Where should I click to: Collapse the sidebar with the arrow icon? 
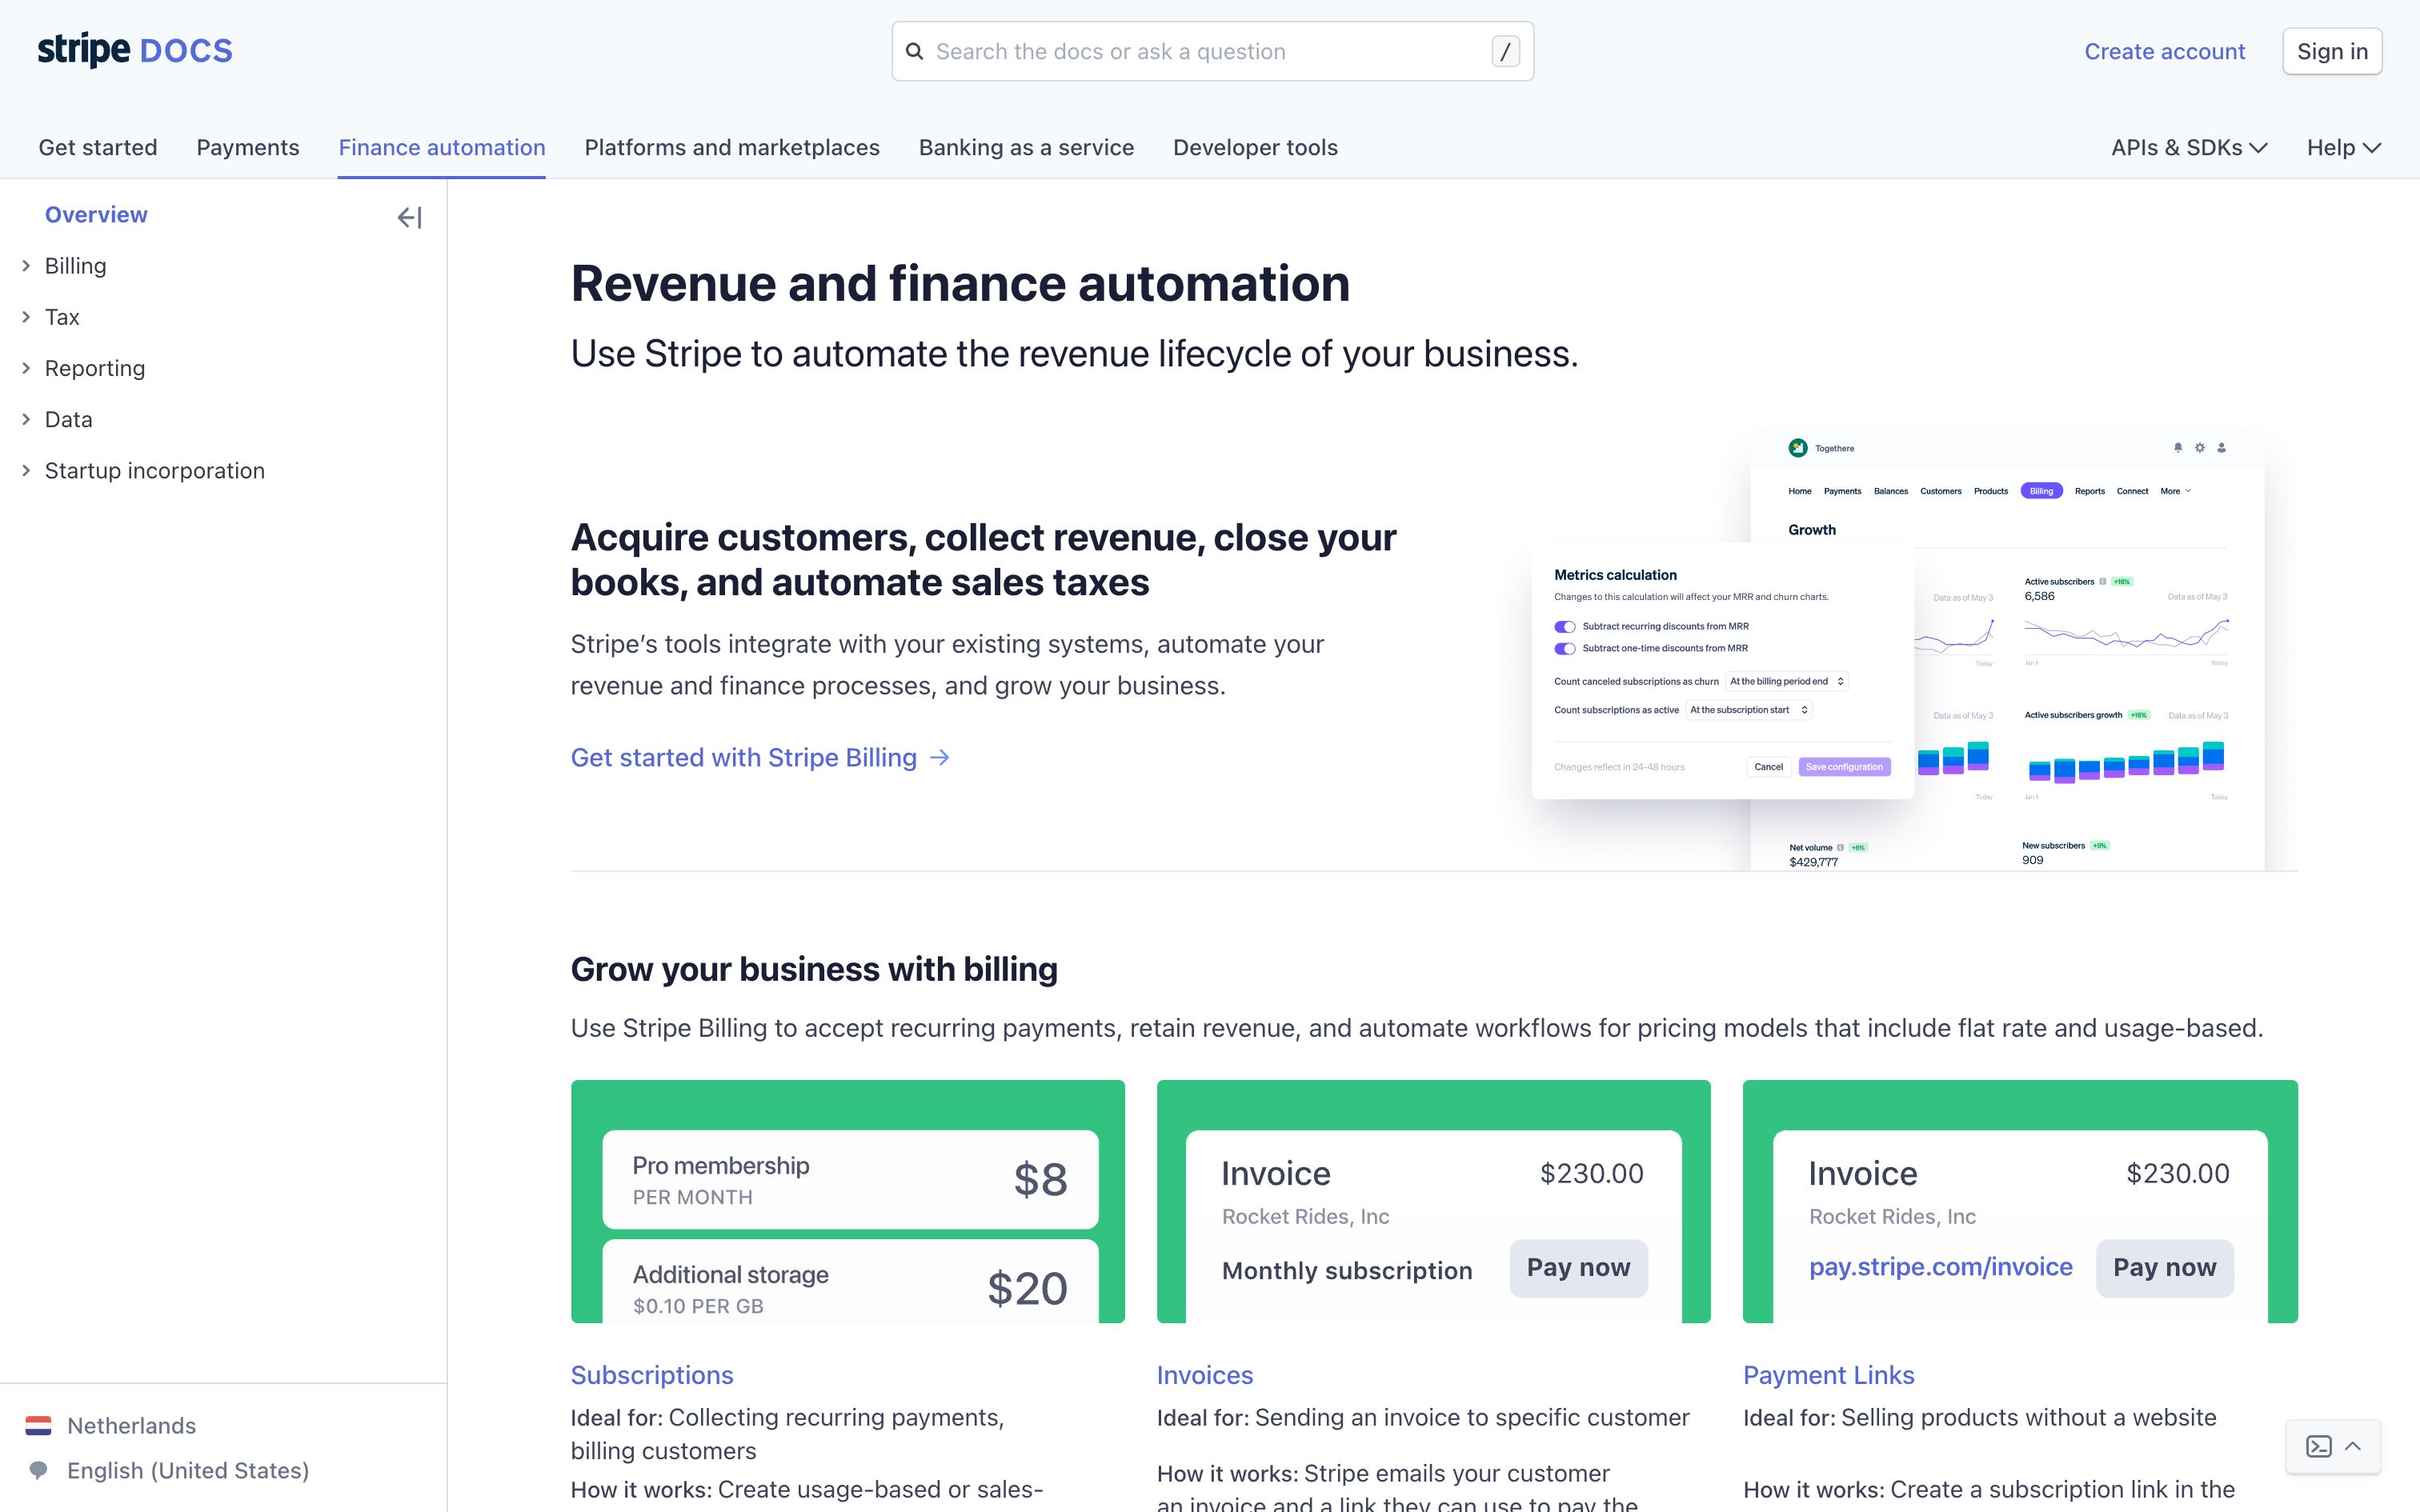pos(409,217)
